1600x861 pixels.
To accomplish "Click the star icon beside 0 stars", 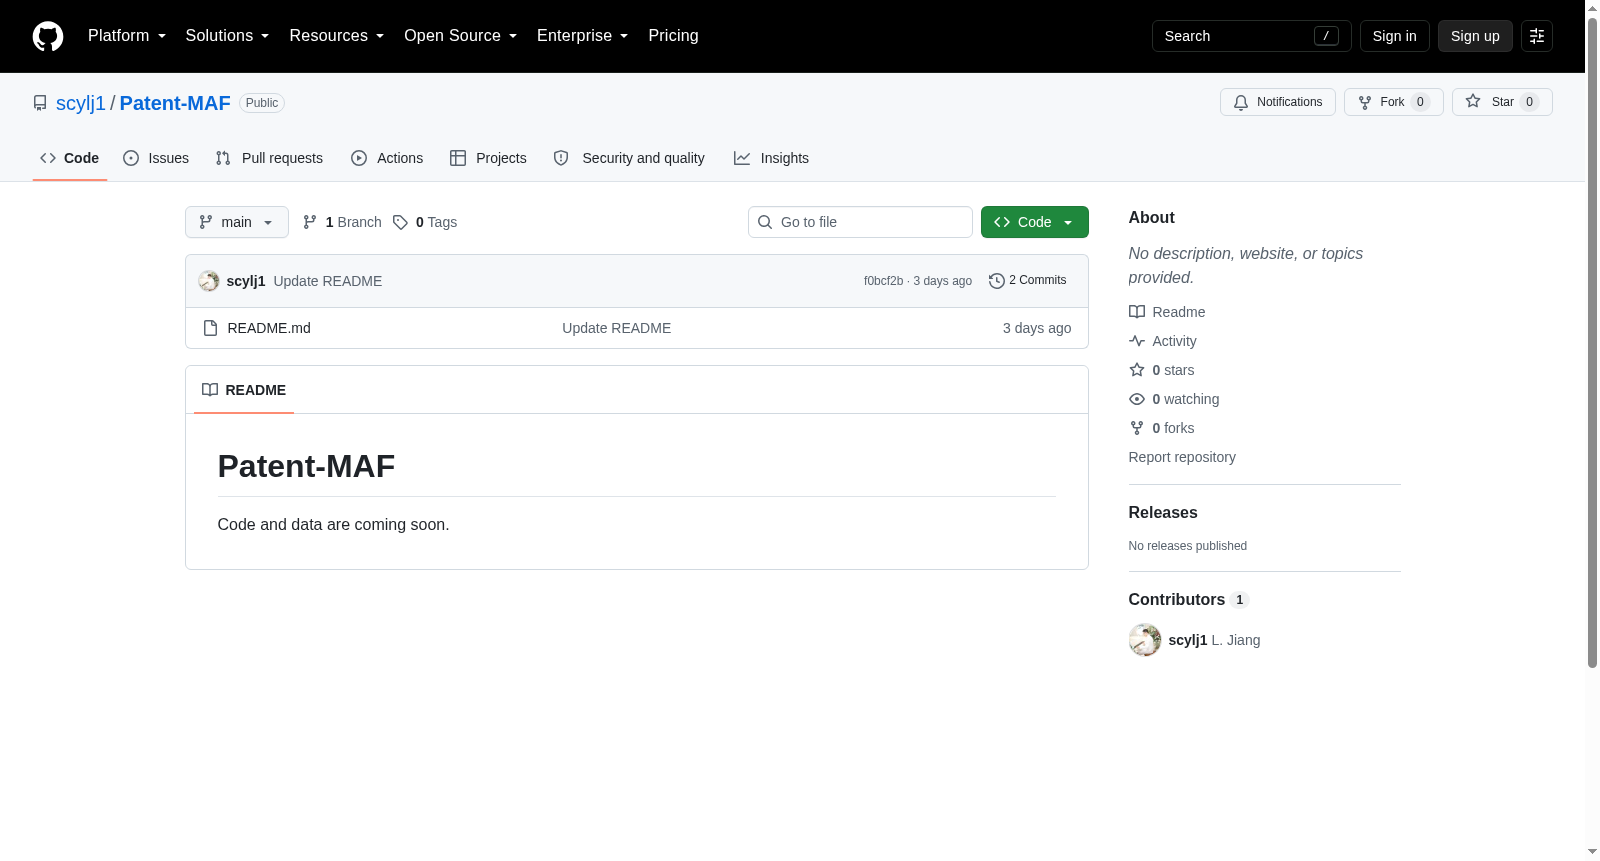I will [1137, 370].
